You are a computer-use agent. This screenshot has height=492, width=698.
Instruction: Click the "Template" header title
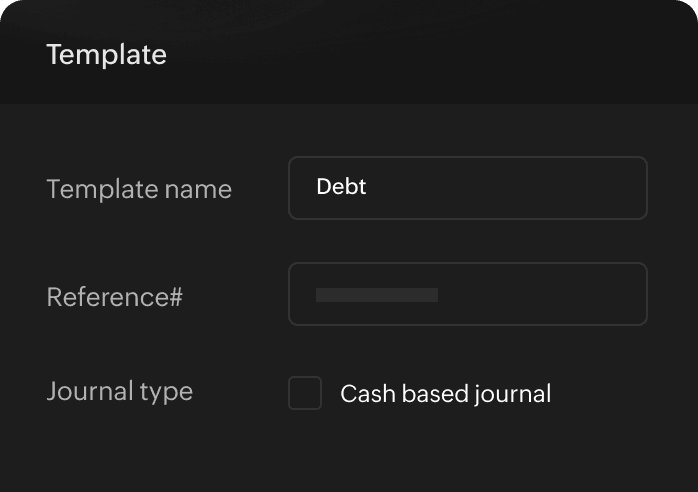[x=106, y=54]
